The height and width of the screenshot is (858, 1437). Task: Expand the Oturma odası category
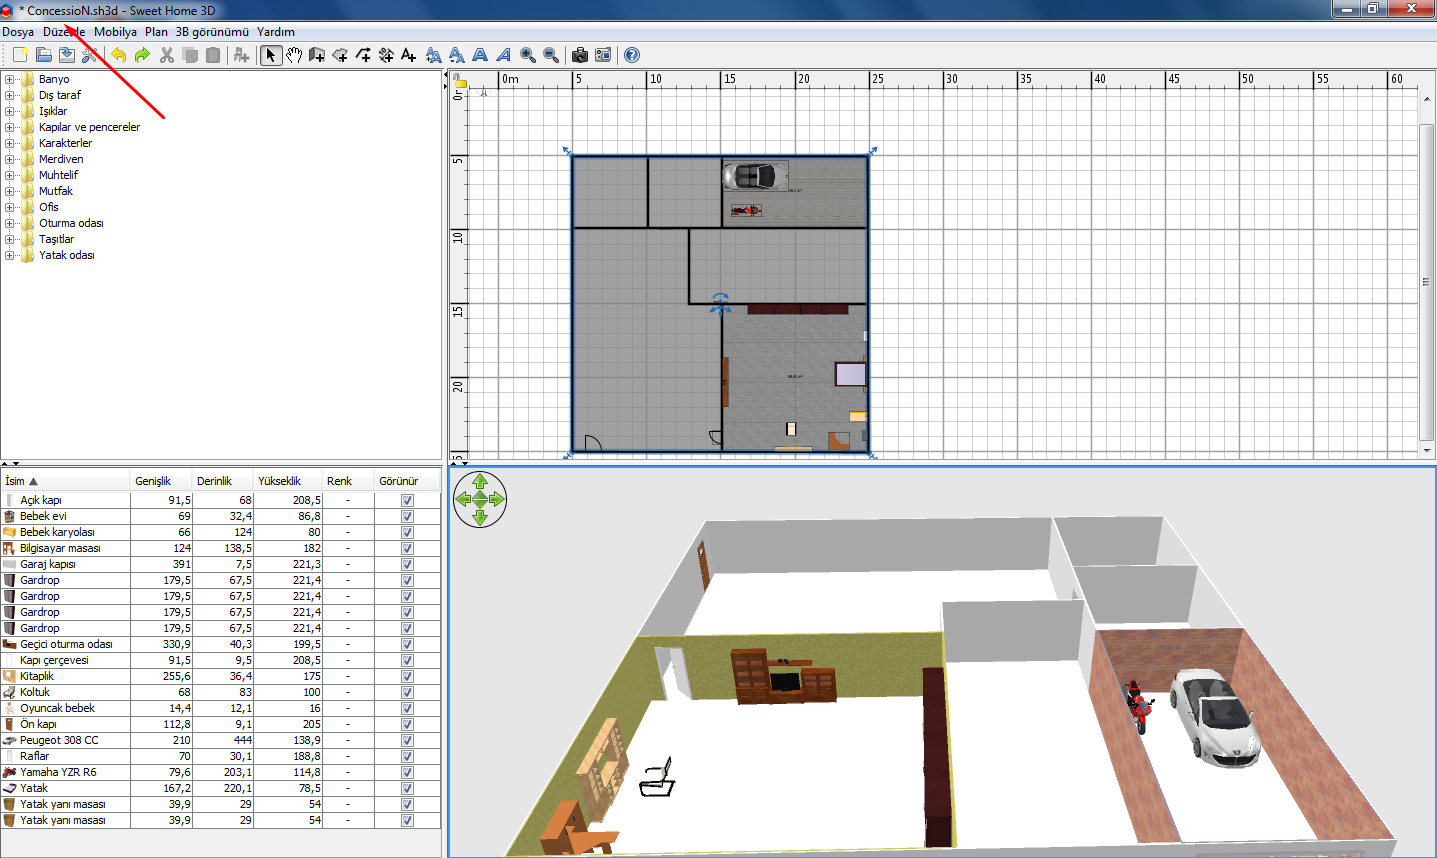(x=10, y=223)
